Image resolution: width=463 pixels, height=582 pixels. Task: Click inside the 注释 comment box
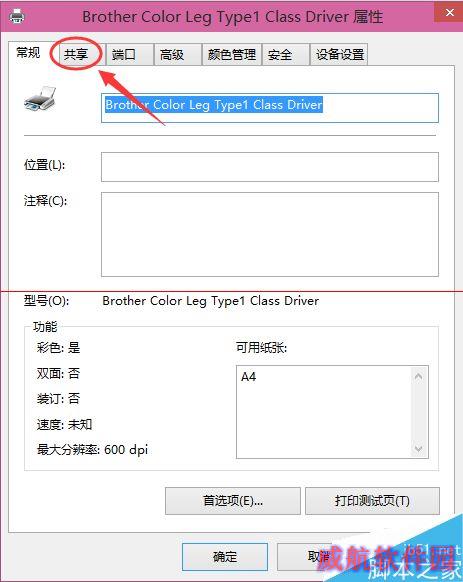270,234
